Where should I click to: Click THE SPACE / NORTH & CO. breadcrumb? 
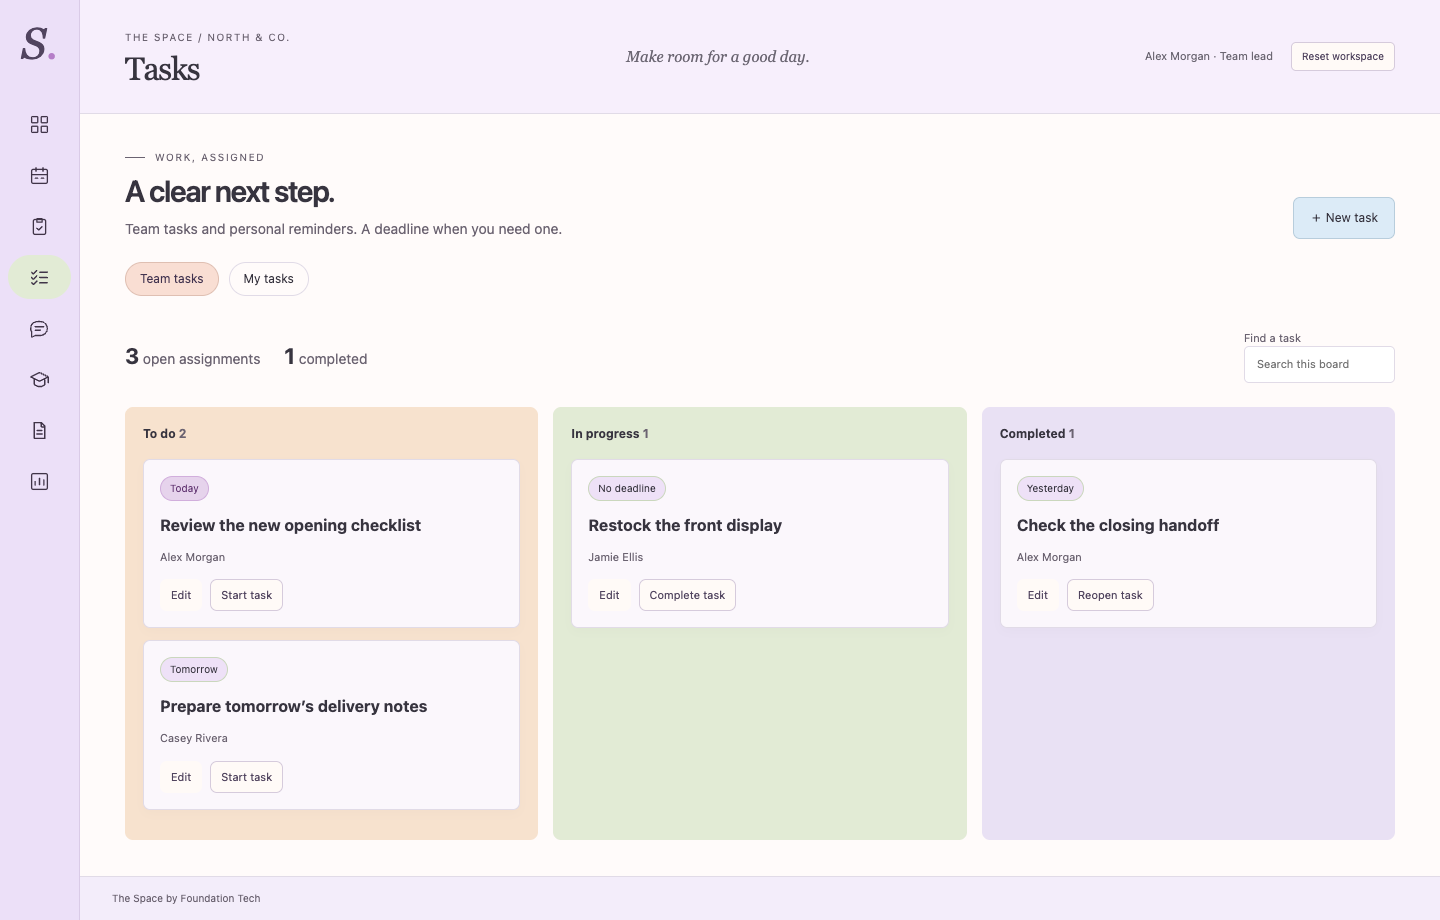click(207, 38)
